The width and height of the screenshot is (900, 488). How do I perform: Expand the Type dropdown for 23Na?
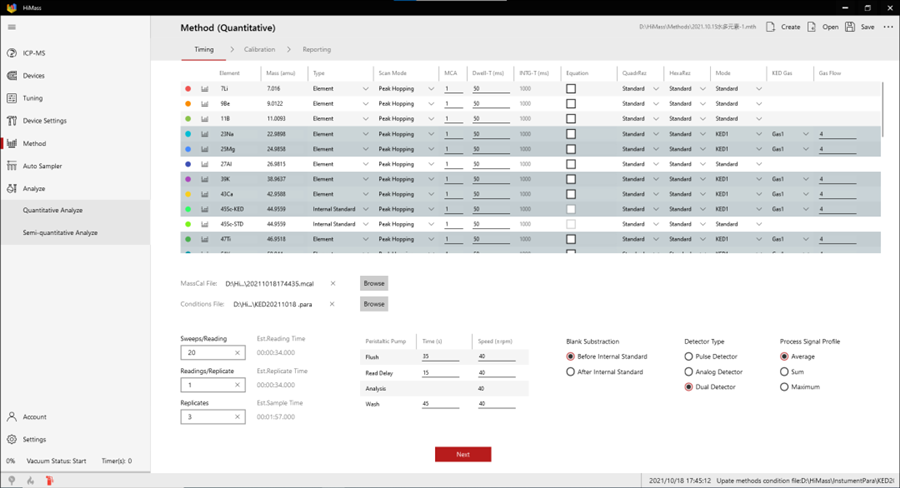point(366,134)
